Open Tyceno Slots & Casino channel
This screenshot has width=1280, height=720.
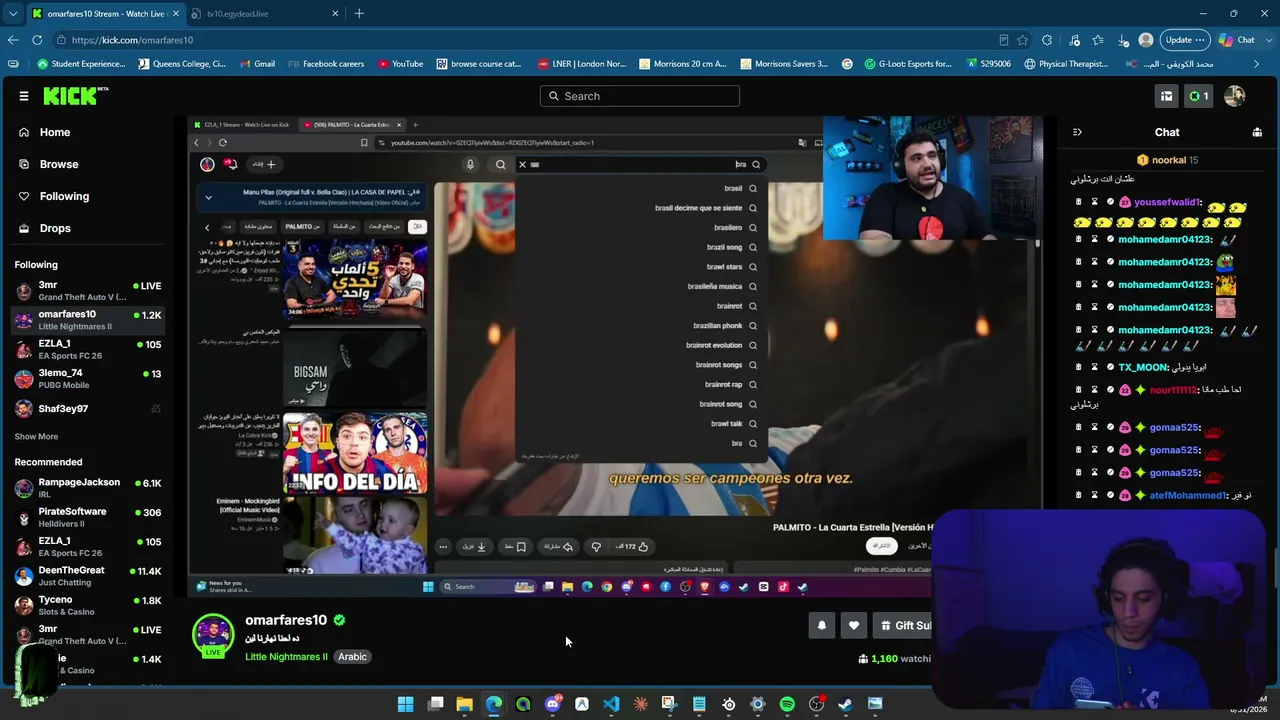(88, 606)
